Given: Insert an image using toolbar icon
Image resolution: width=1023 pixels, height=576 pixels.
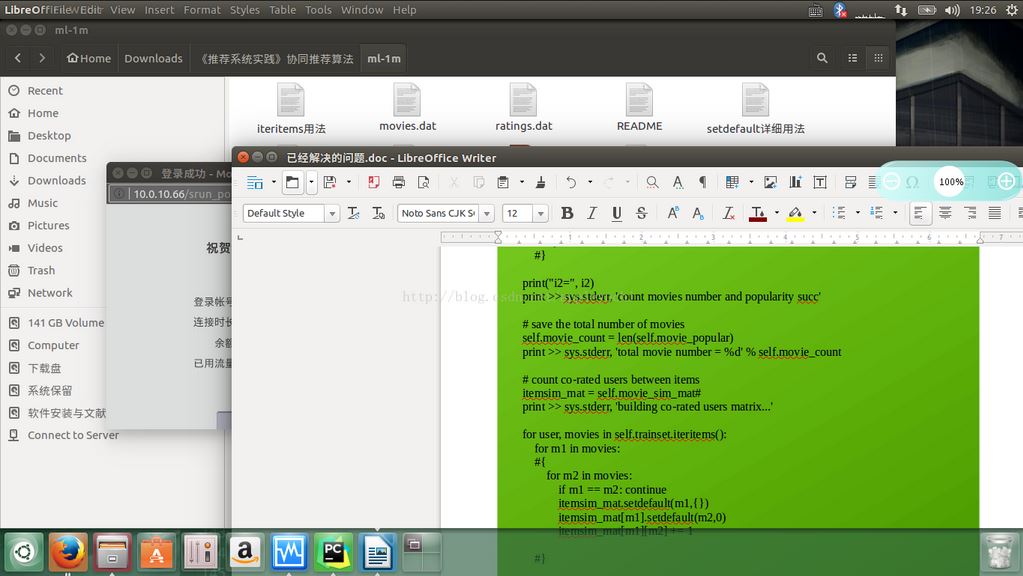Looking at the screenshot, I should point(770,182).
